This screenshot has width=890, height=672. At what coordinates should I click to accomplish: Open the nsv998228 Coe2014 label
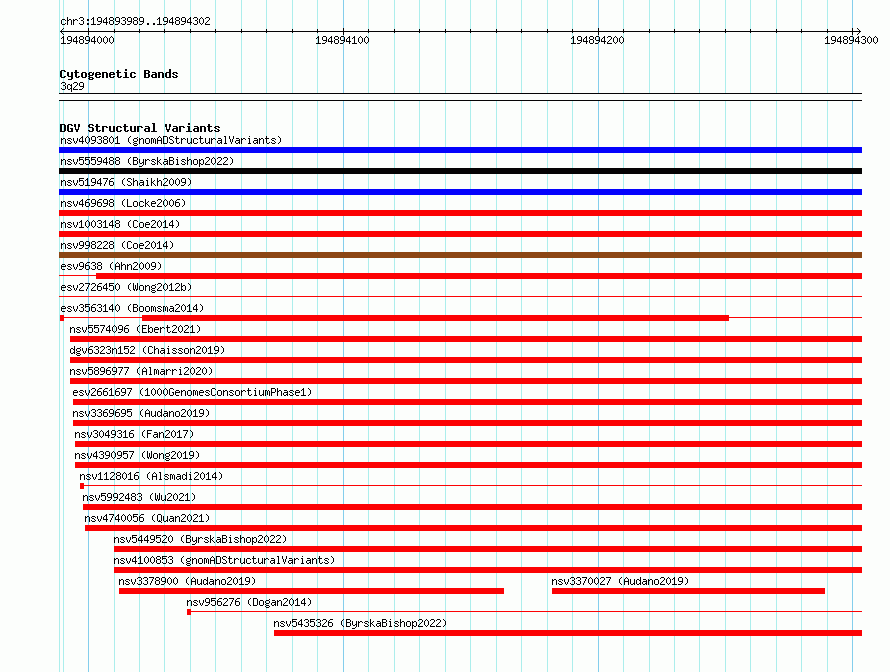coord(117,245)
